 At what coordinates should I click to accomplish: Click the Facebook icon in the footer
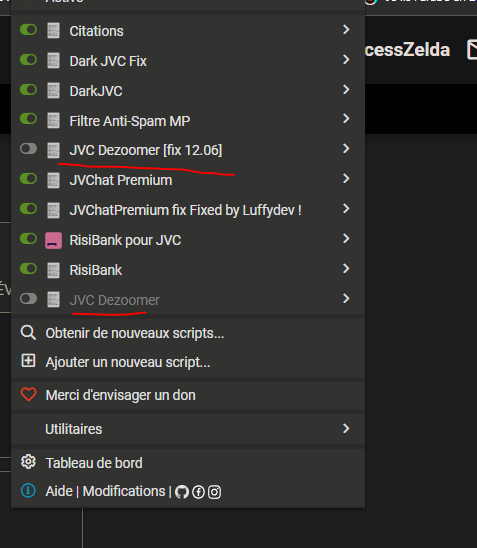(198, 492)
